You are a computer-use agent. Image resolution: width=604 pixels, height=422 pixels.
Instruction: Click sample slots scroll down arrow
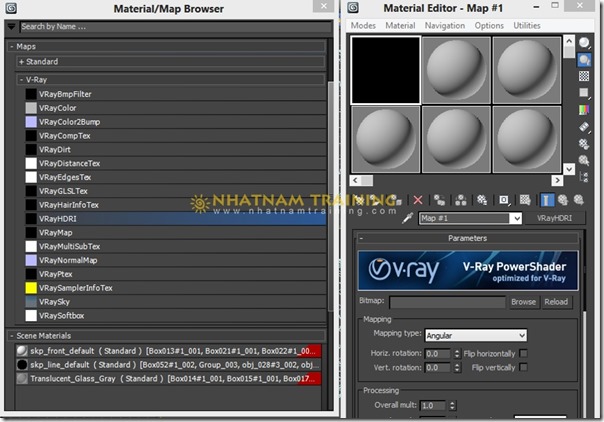click(569, 169)
